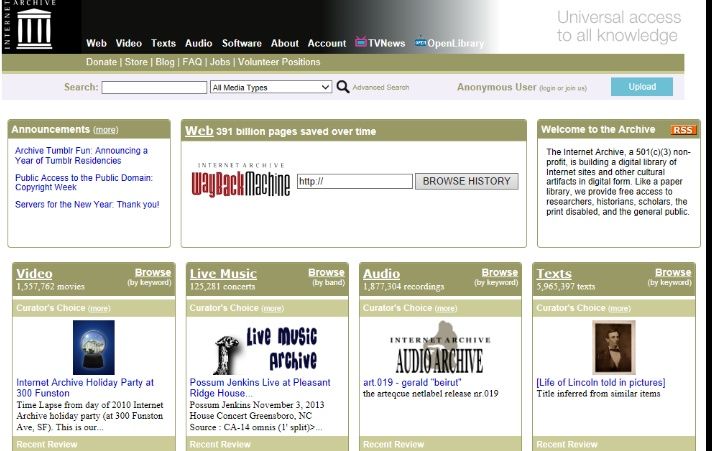Click the FAQ link
Image resolution: width=712 pixels, height=451 pixels.
[192, 62]
